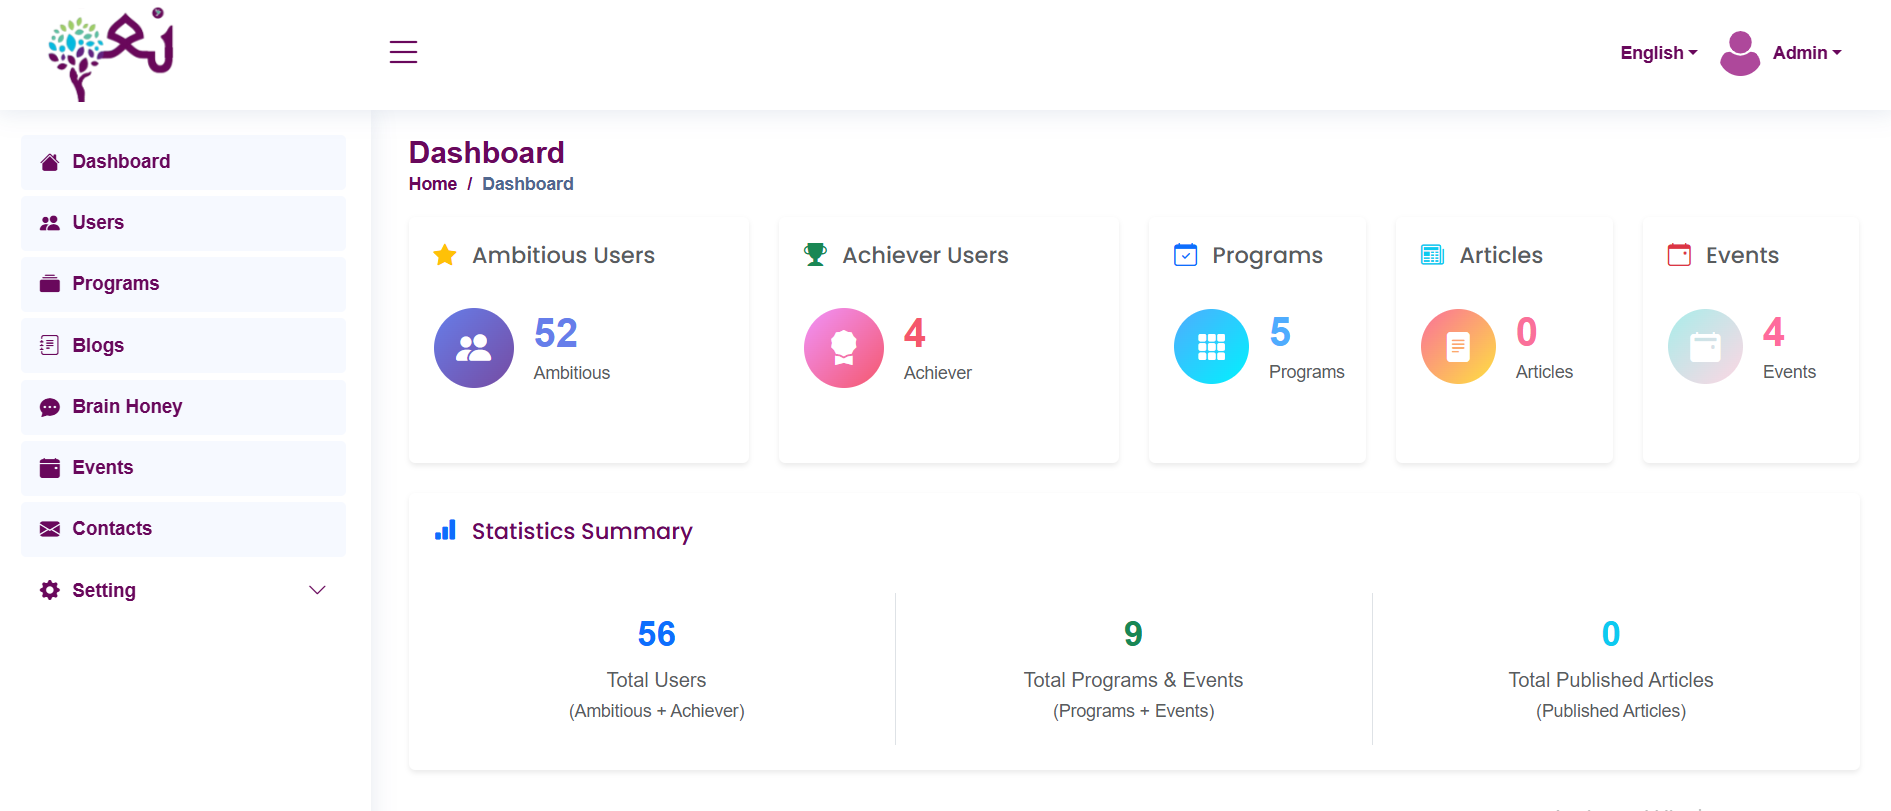Viewport: 1891px width, 811px height.
Task: Expand the Setting submenu chevron
Action: 317,590
